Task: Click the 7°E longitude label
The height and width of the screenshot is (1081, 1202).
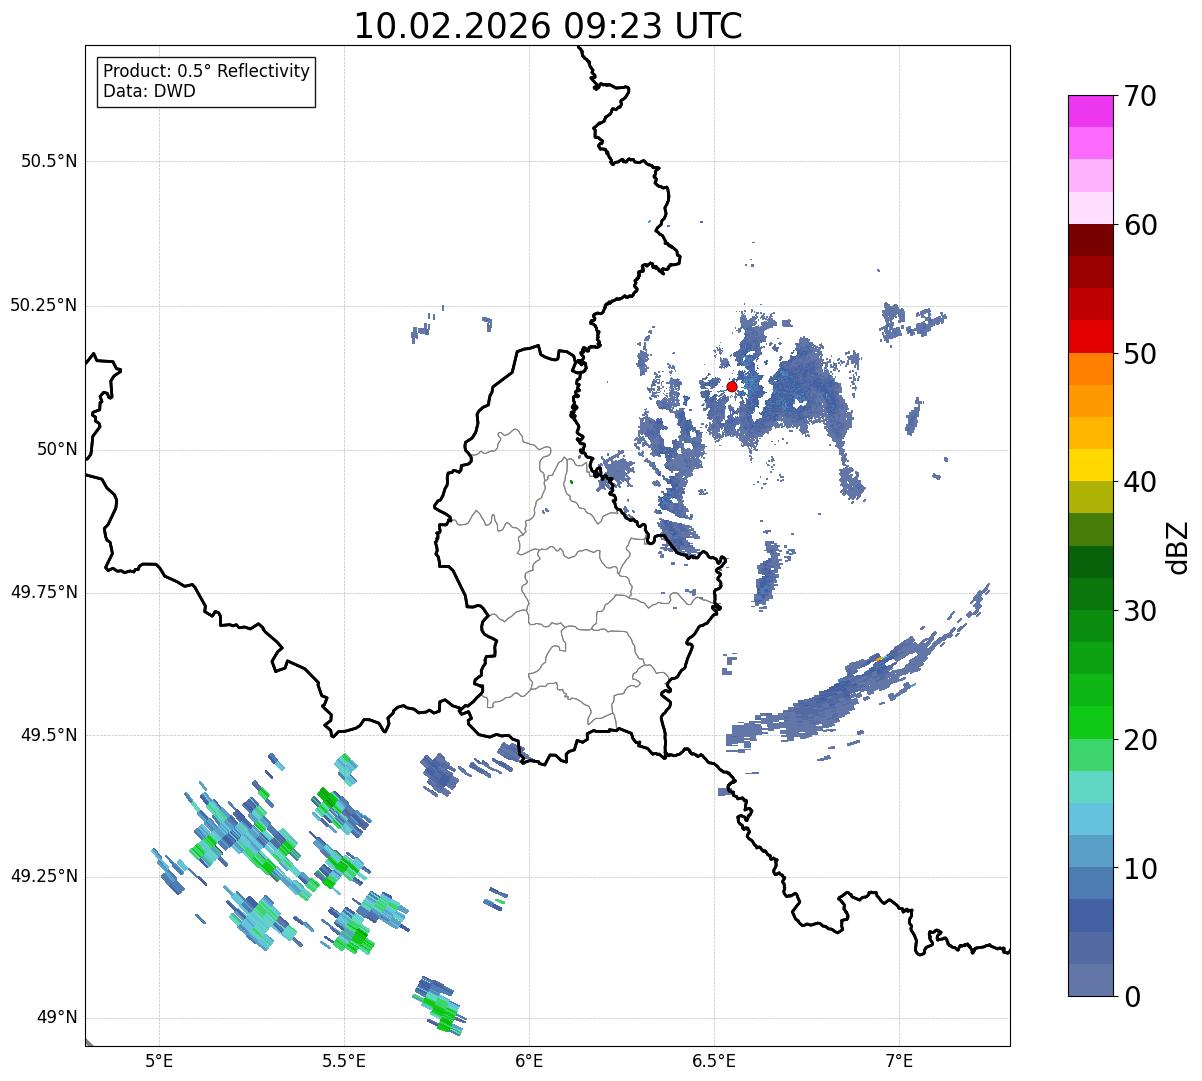Action: coord(899,1061)
